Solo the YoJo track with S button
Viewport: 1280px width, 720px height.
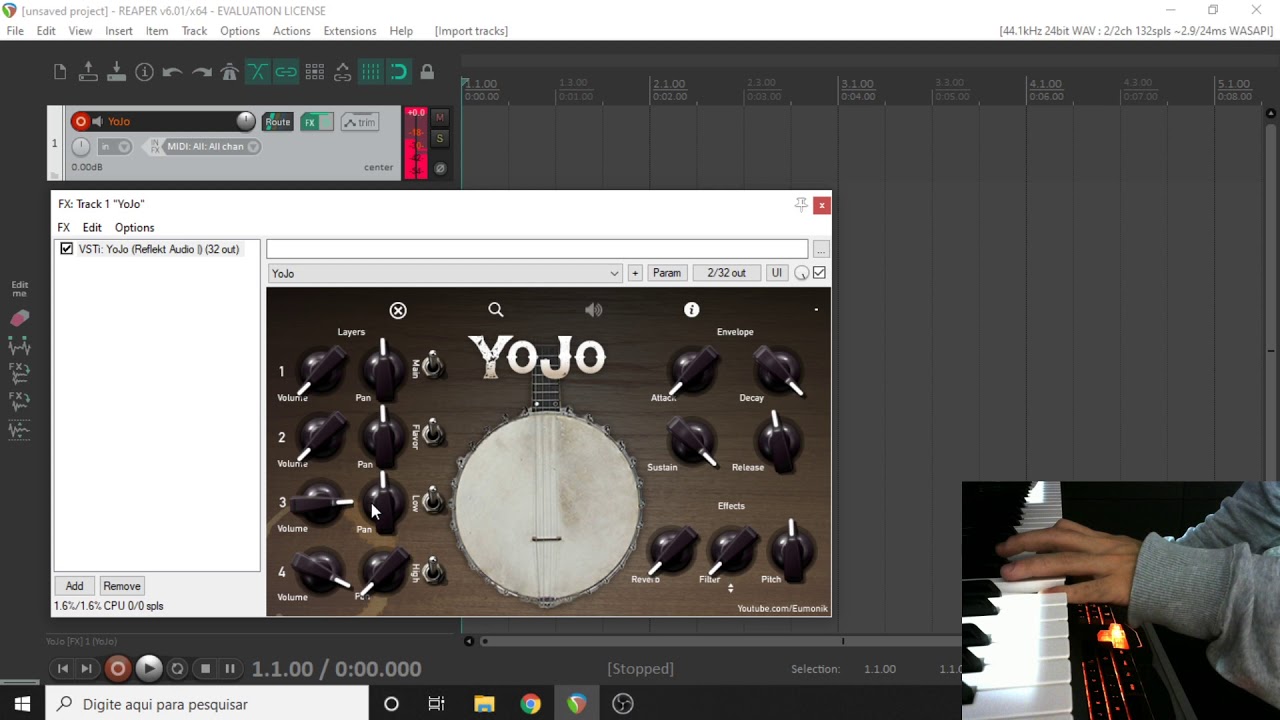point(440,139)
